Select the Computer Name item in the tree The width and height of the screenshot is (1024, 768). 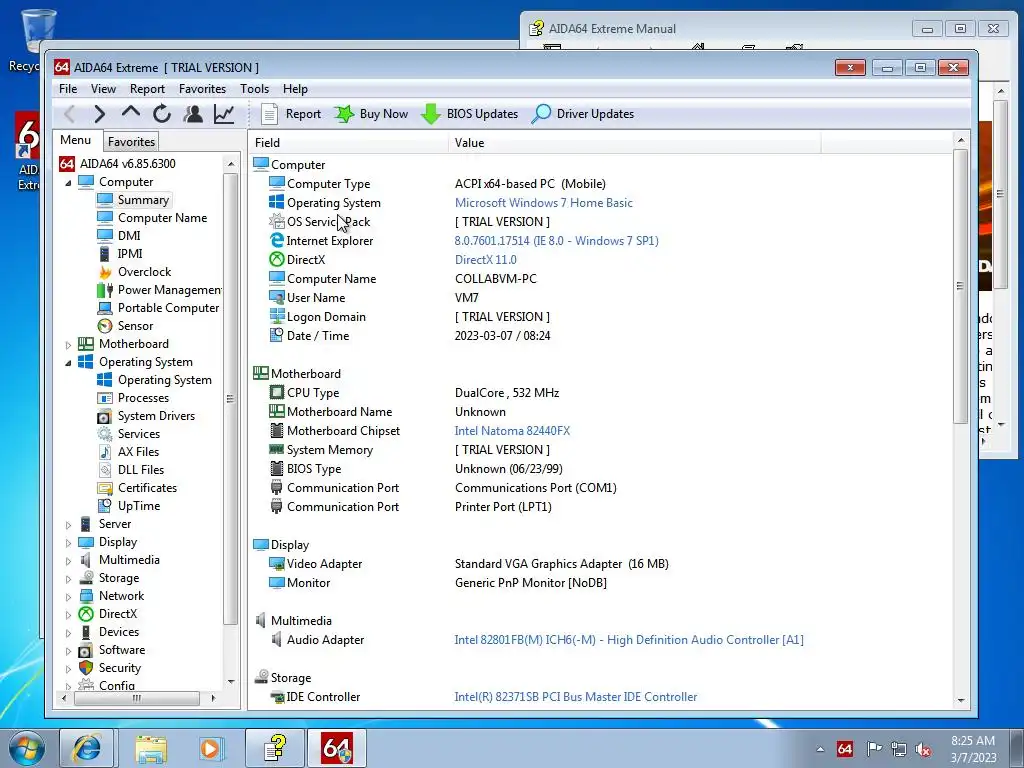point(162,217)
